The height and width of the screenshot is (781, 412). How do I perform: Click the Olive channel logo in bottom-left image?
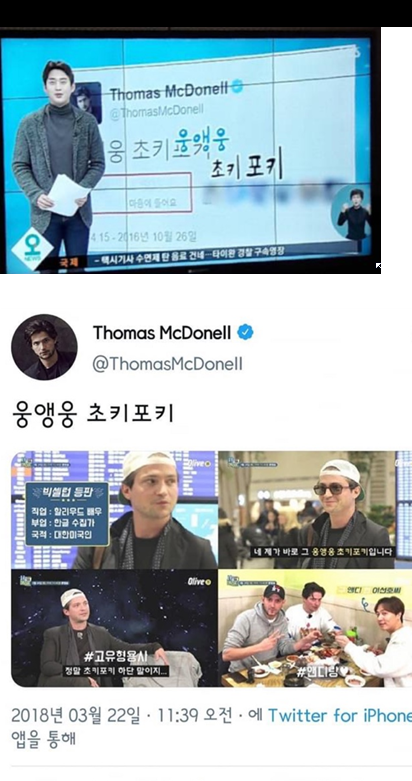coord(199,581)
